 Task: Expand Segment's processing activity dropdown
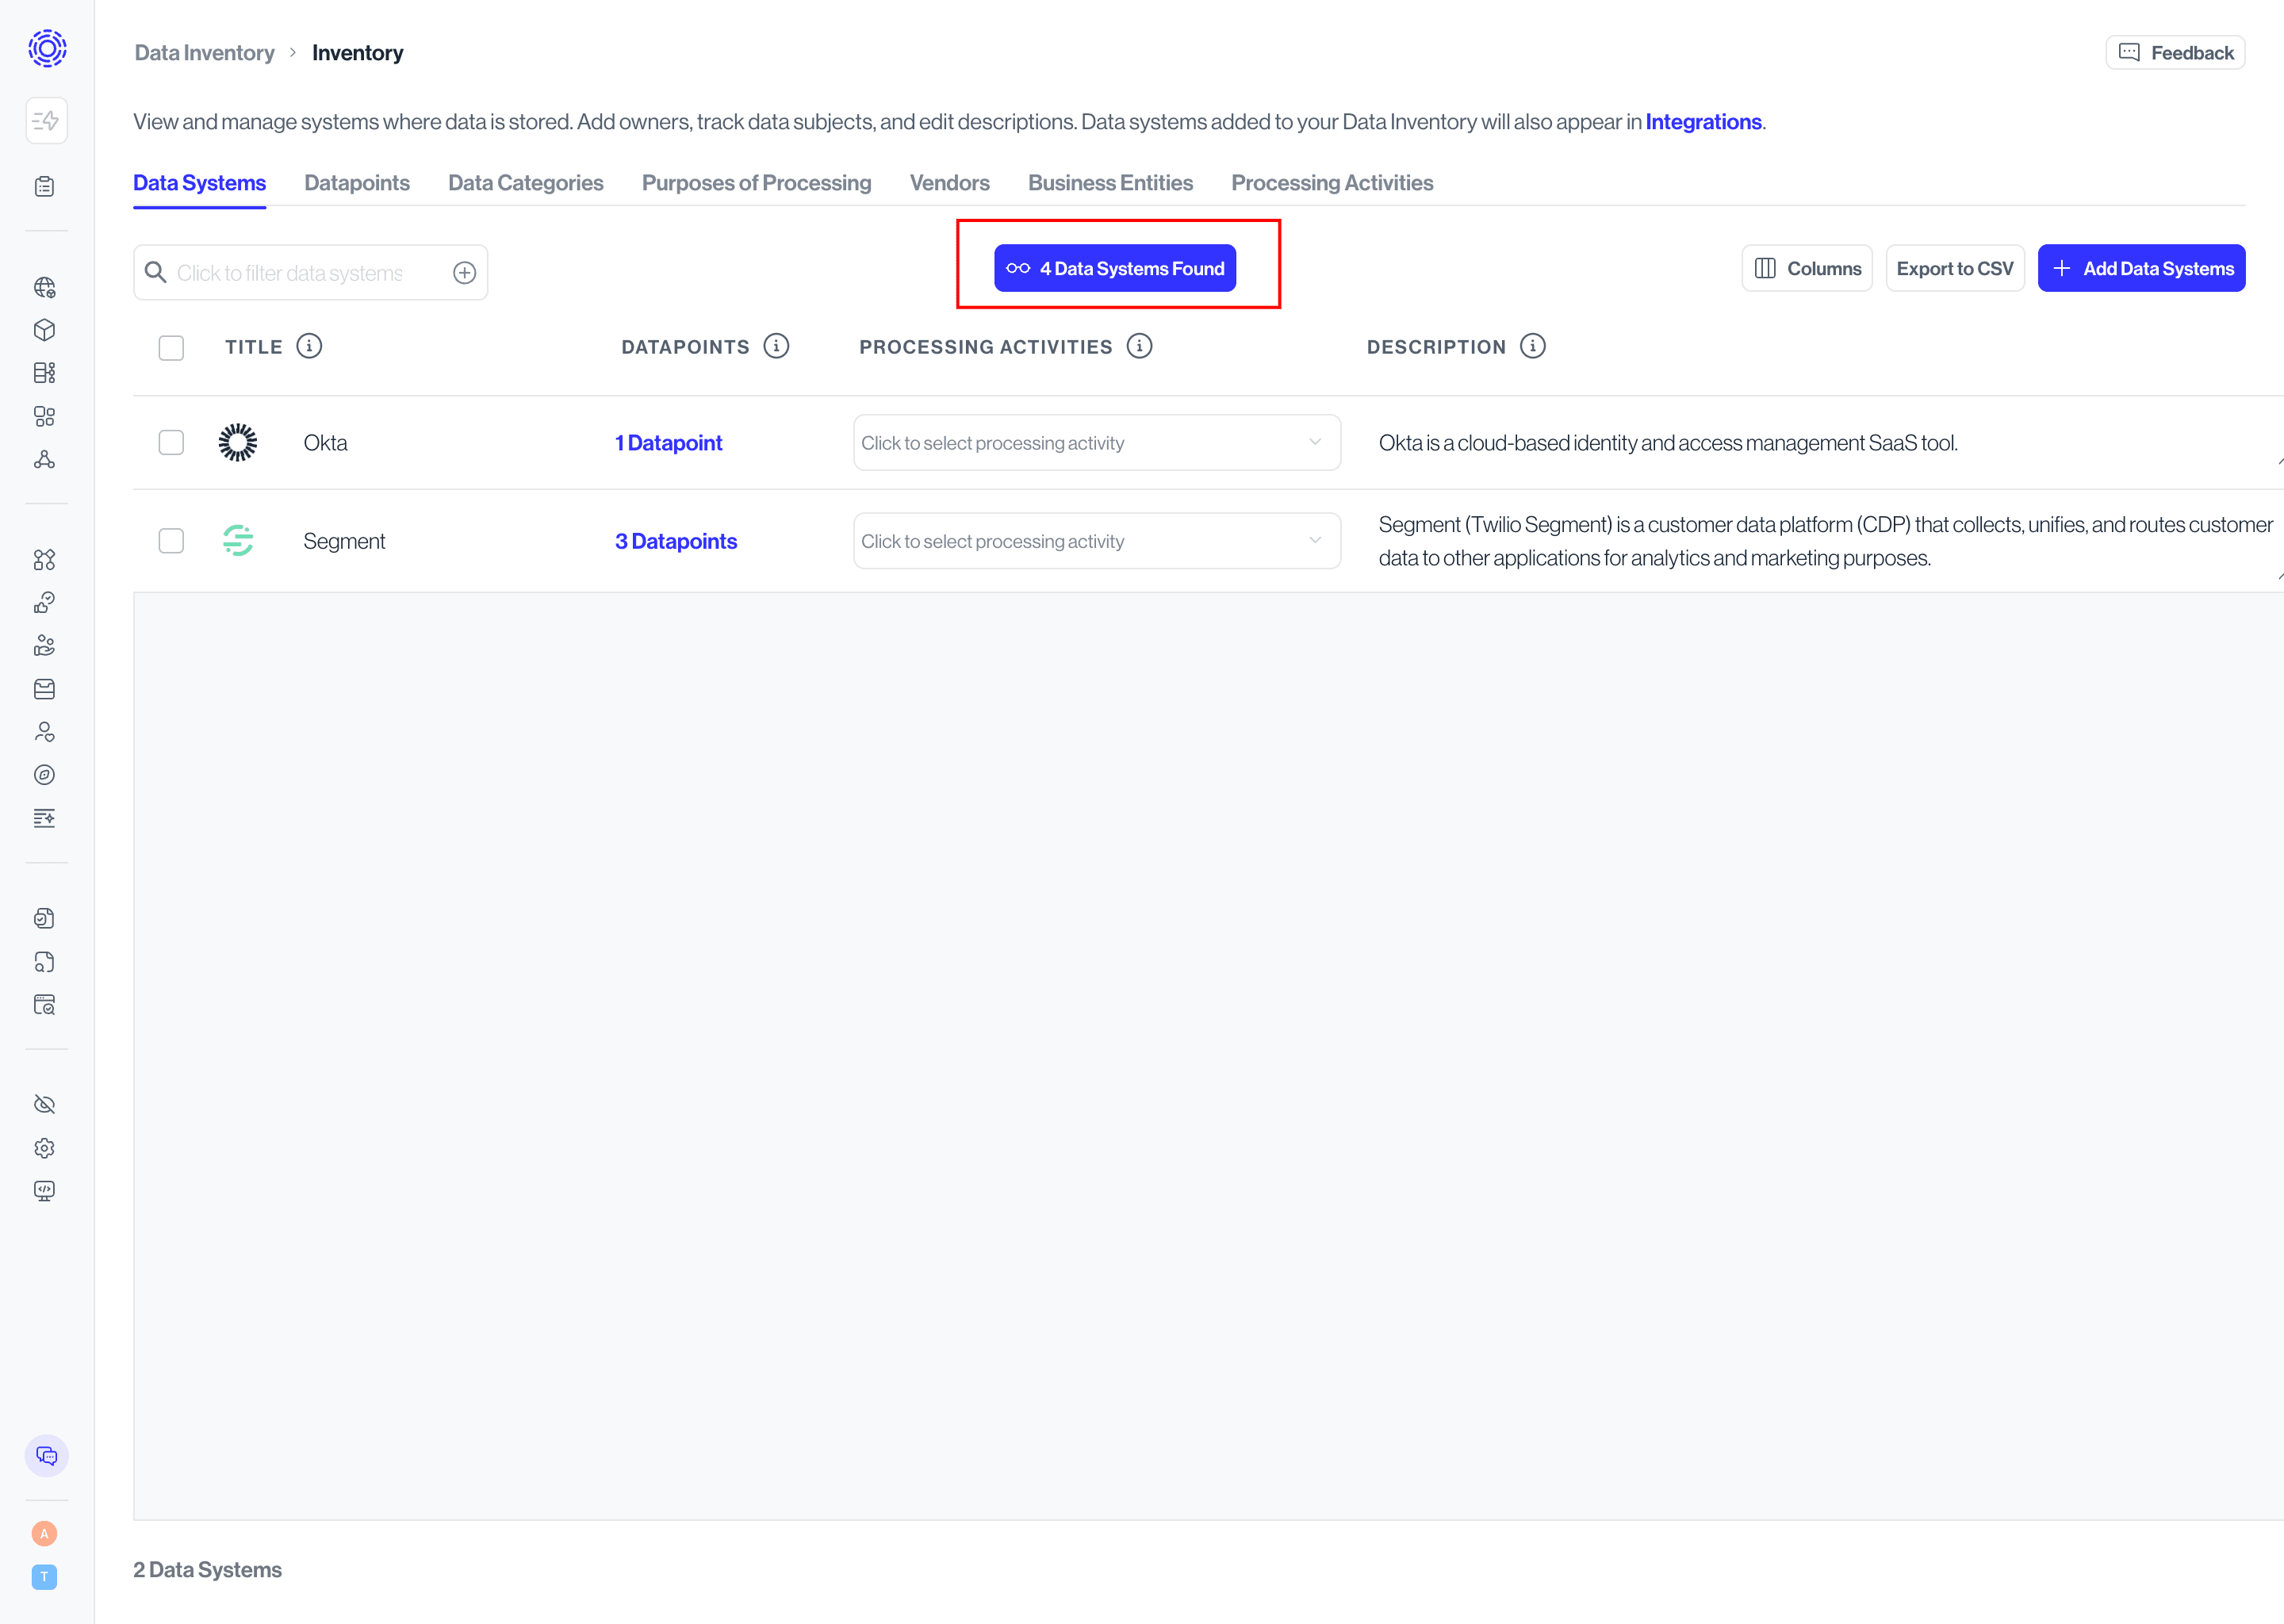pos(1096,541)
